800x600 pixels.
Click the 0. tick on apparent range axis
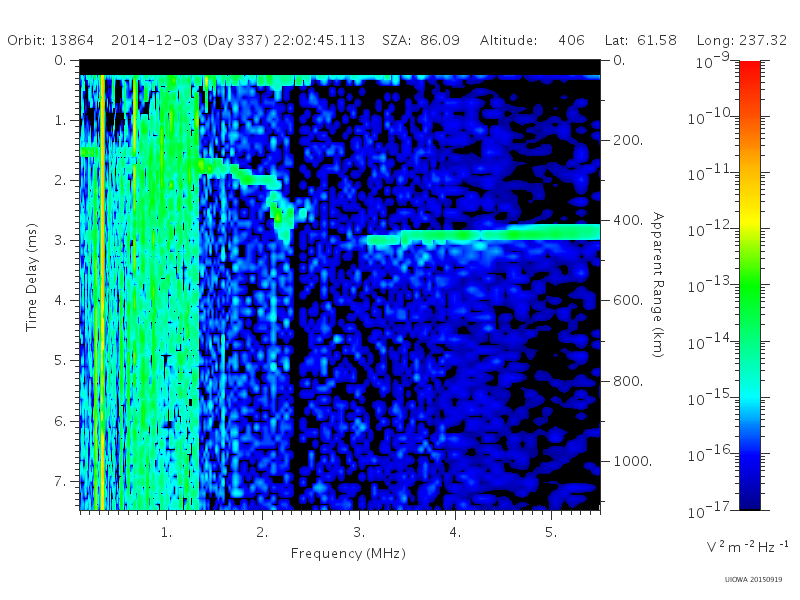tap(619, 60)
